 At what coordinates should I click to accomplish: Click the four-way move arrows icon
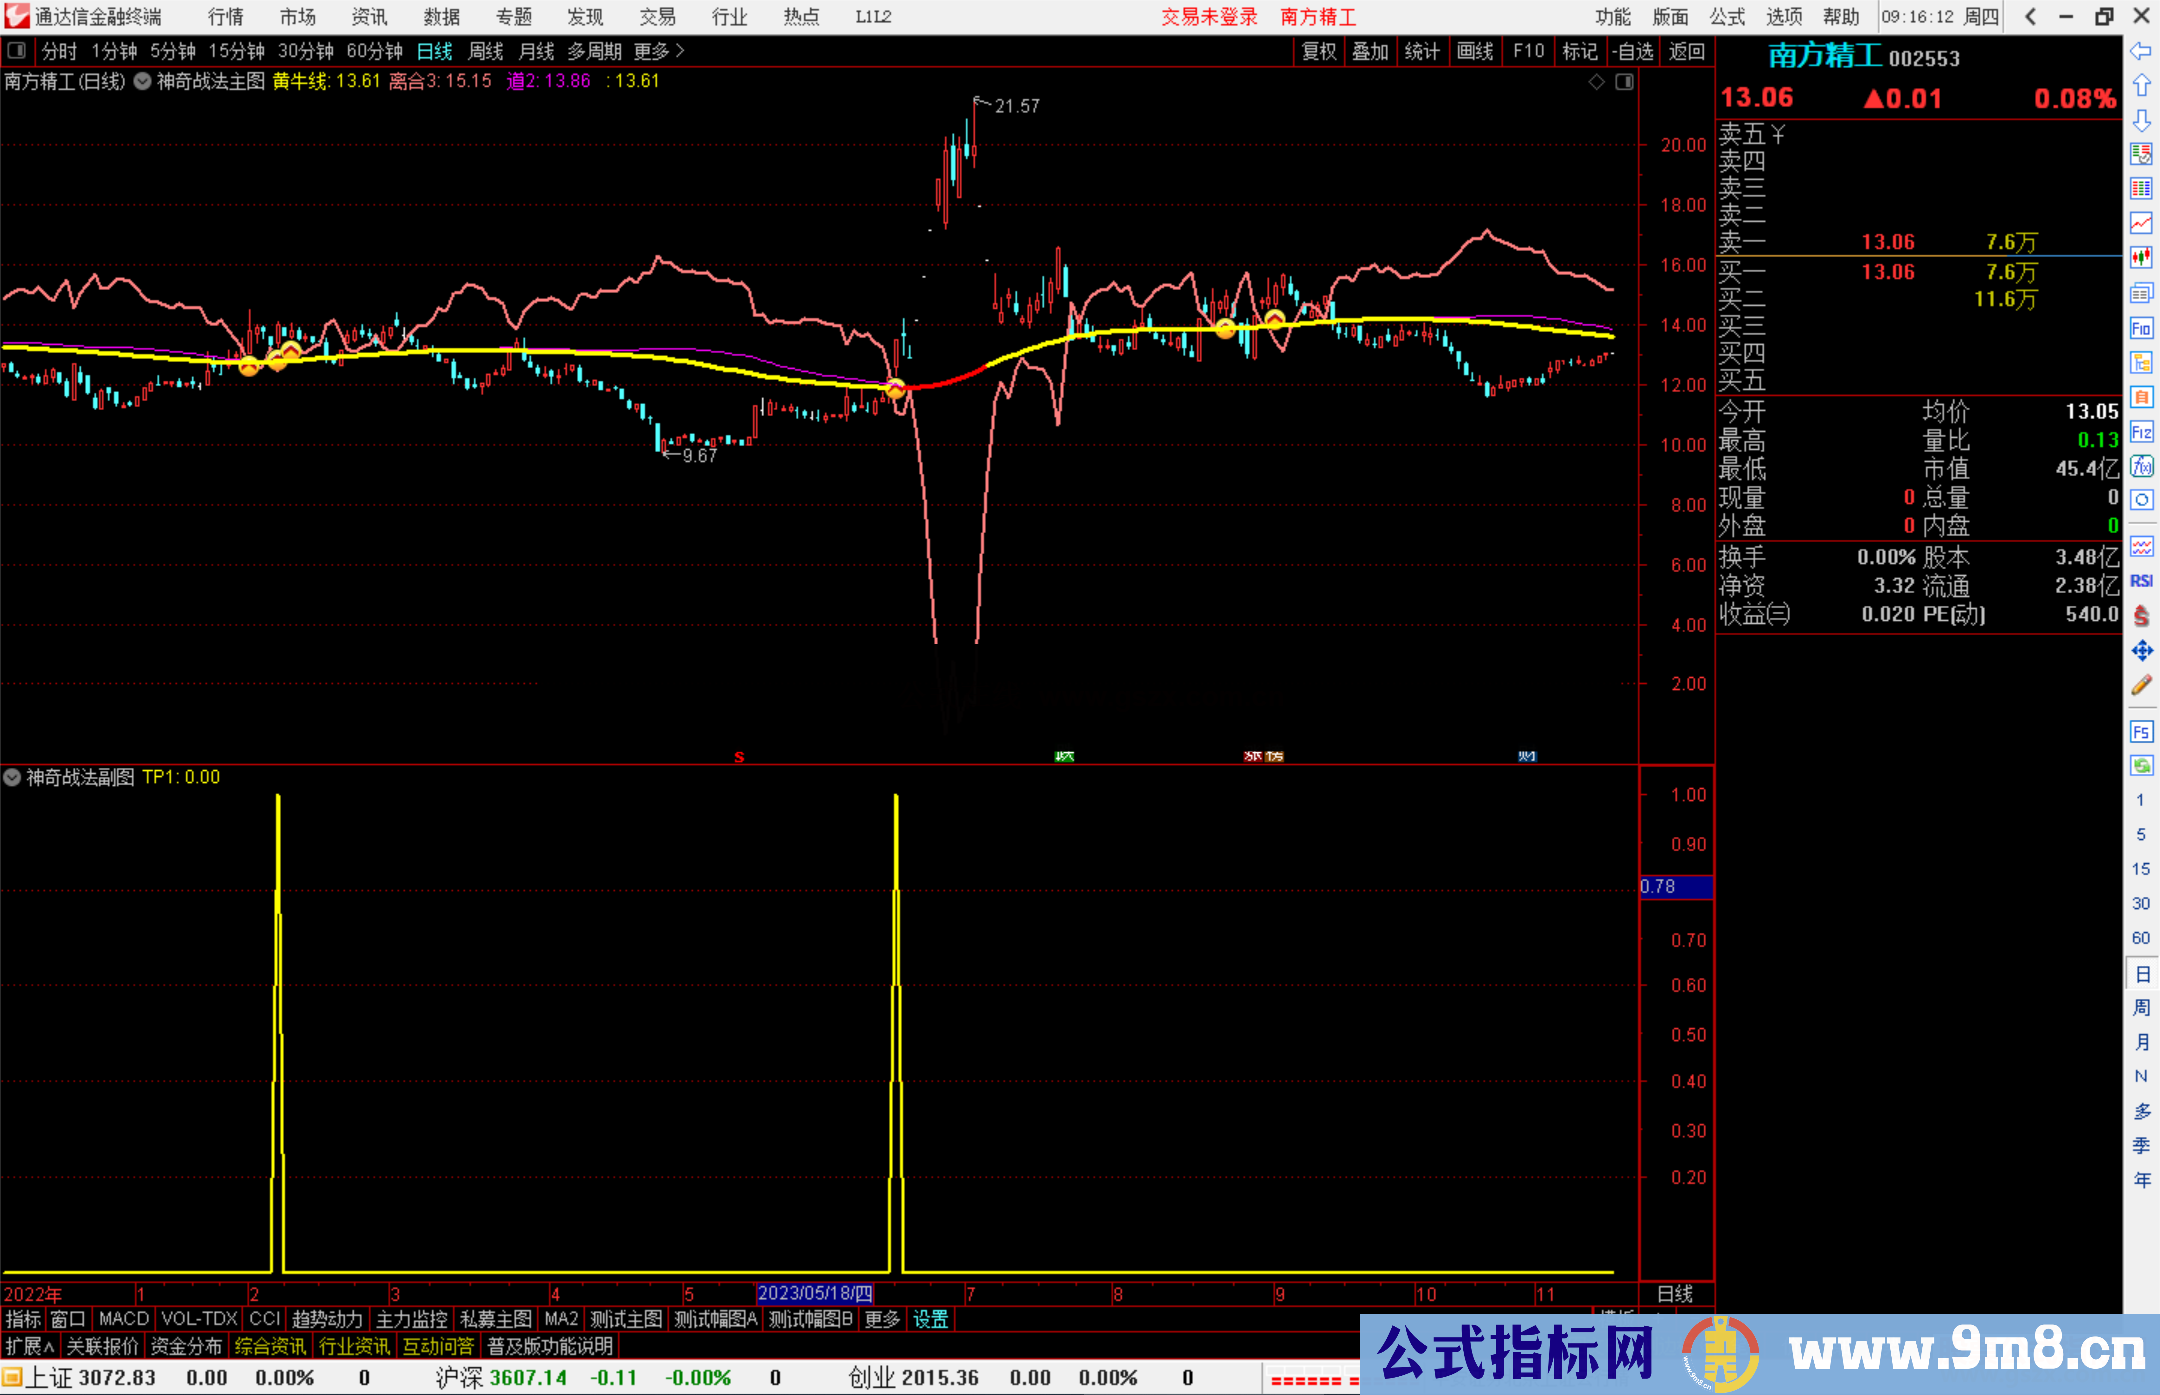pyautogui.click(x=2141, y=651)
